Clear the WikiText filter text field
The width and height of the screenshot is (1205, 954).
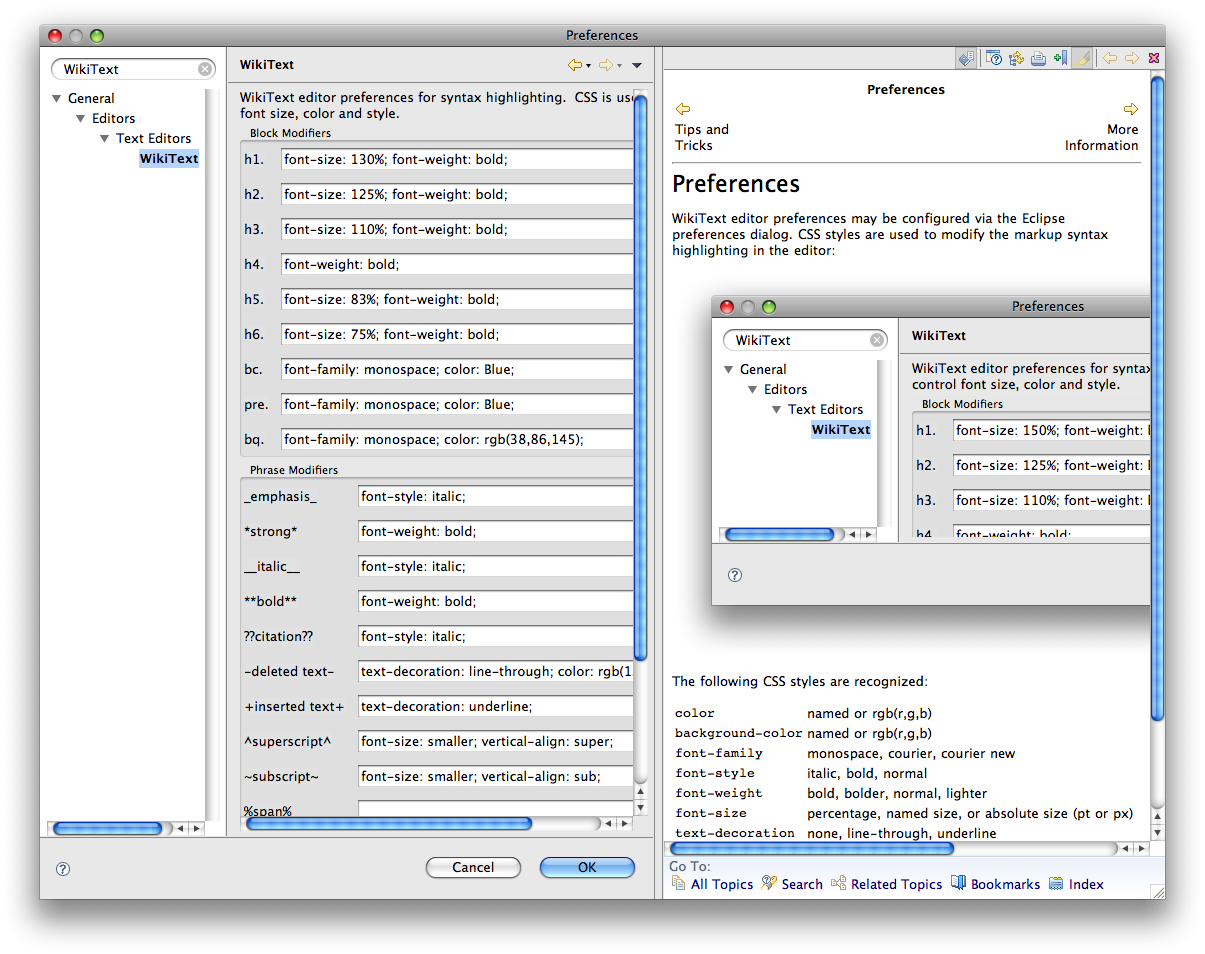tap(205, 69)
